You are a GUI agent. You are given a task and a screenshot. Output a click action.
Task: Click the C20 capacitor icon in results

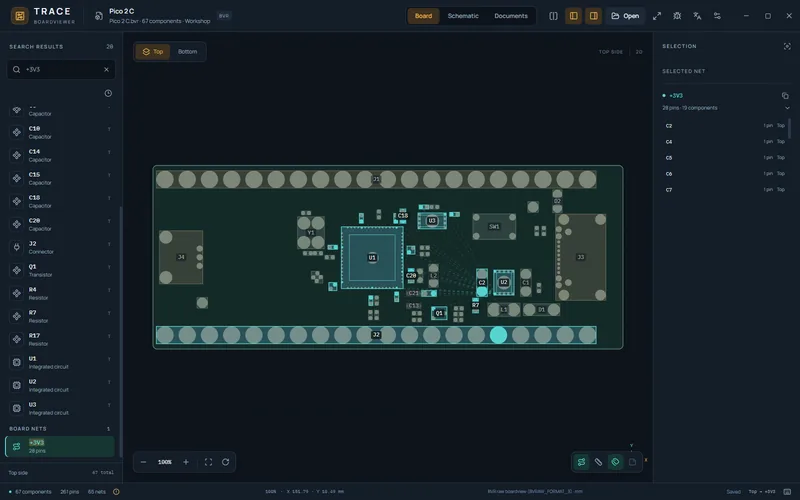pos(17,224)
